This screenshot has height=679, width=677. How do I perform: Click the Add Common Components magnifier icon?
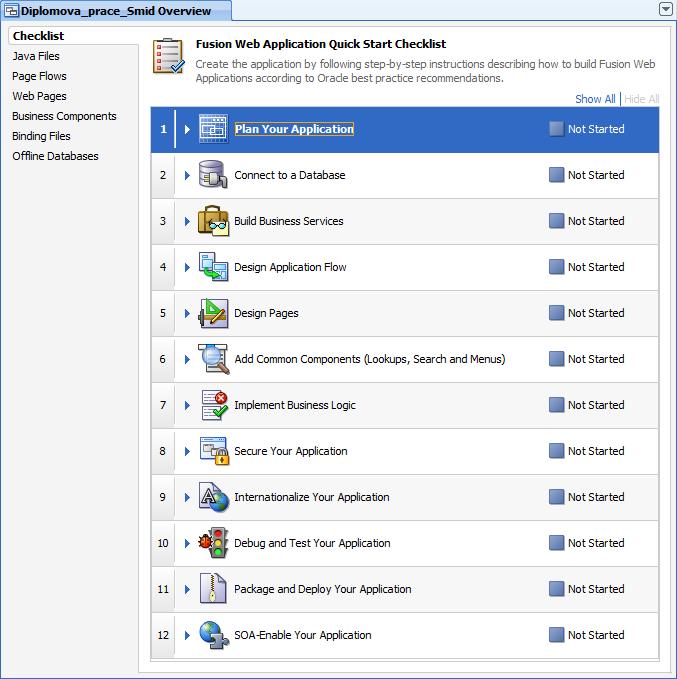tap(214, 359)
